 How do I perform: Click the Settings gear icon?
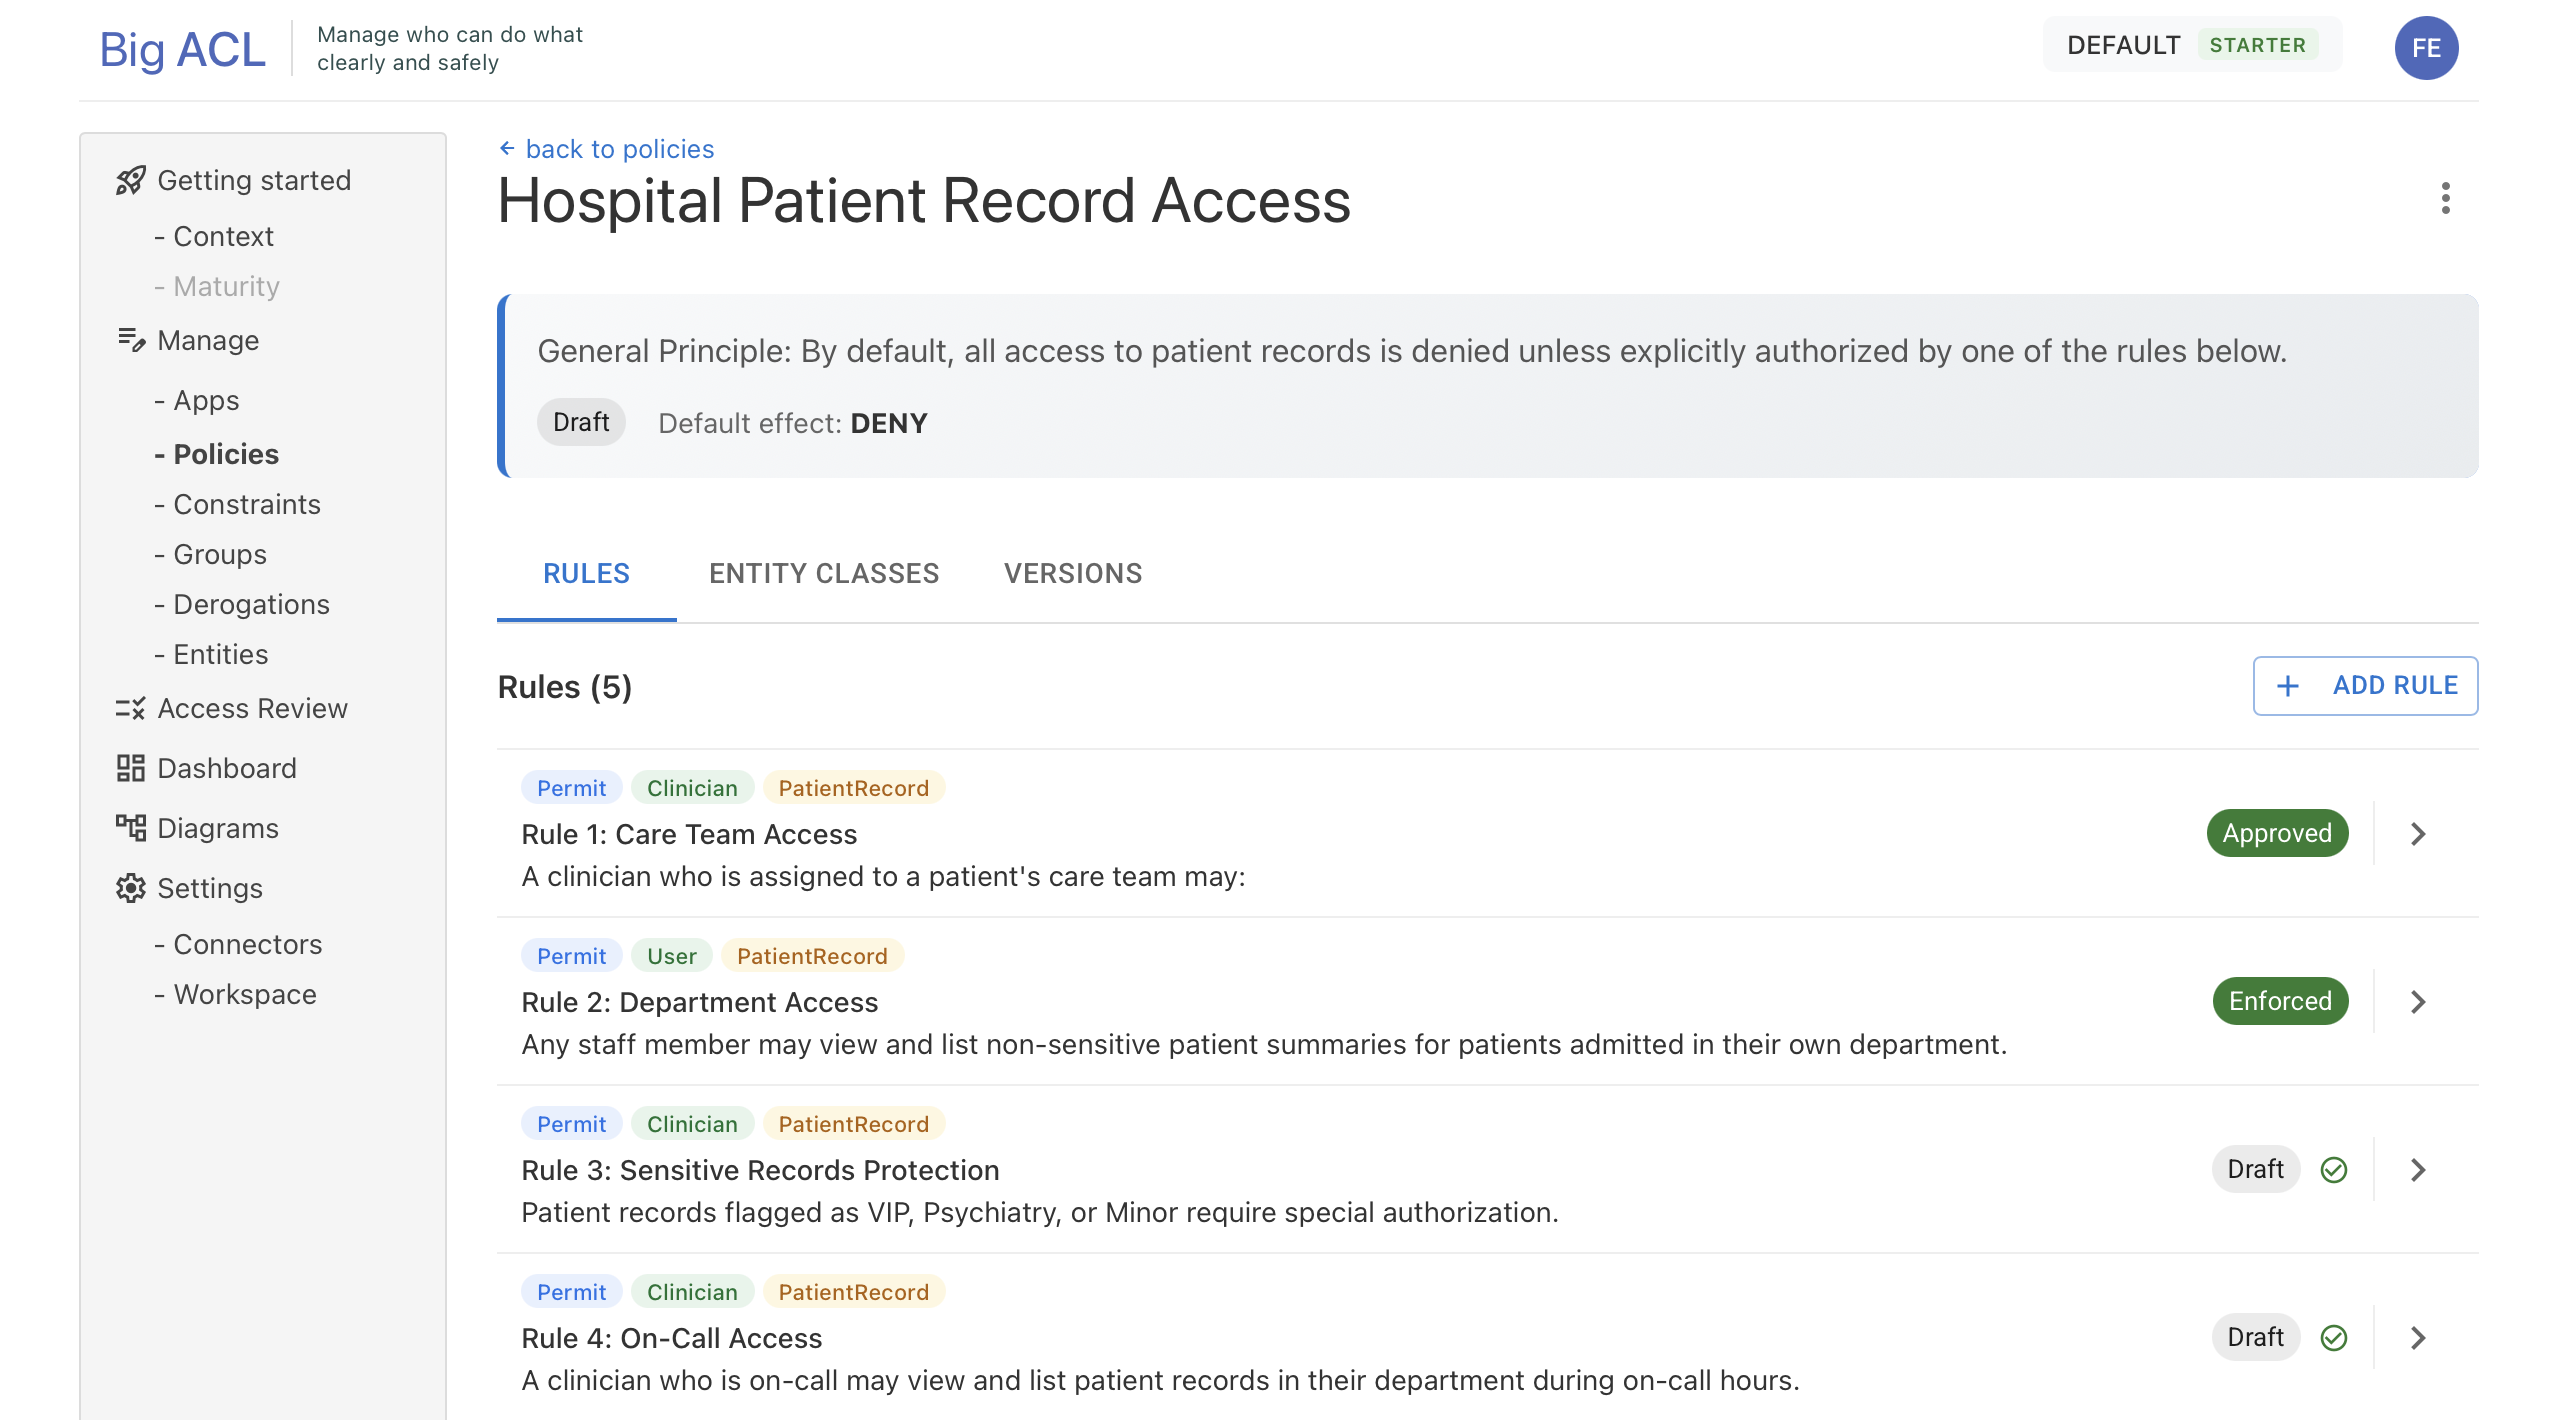(130, 888)
